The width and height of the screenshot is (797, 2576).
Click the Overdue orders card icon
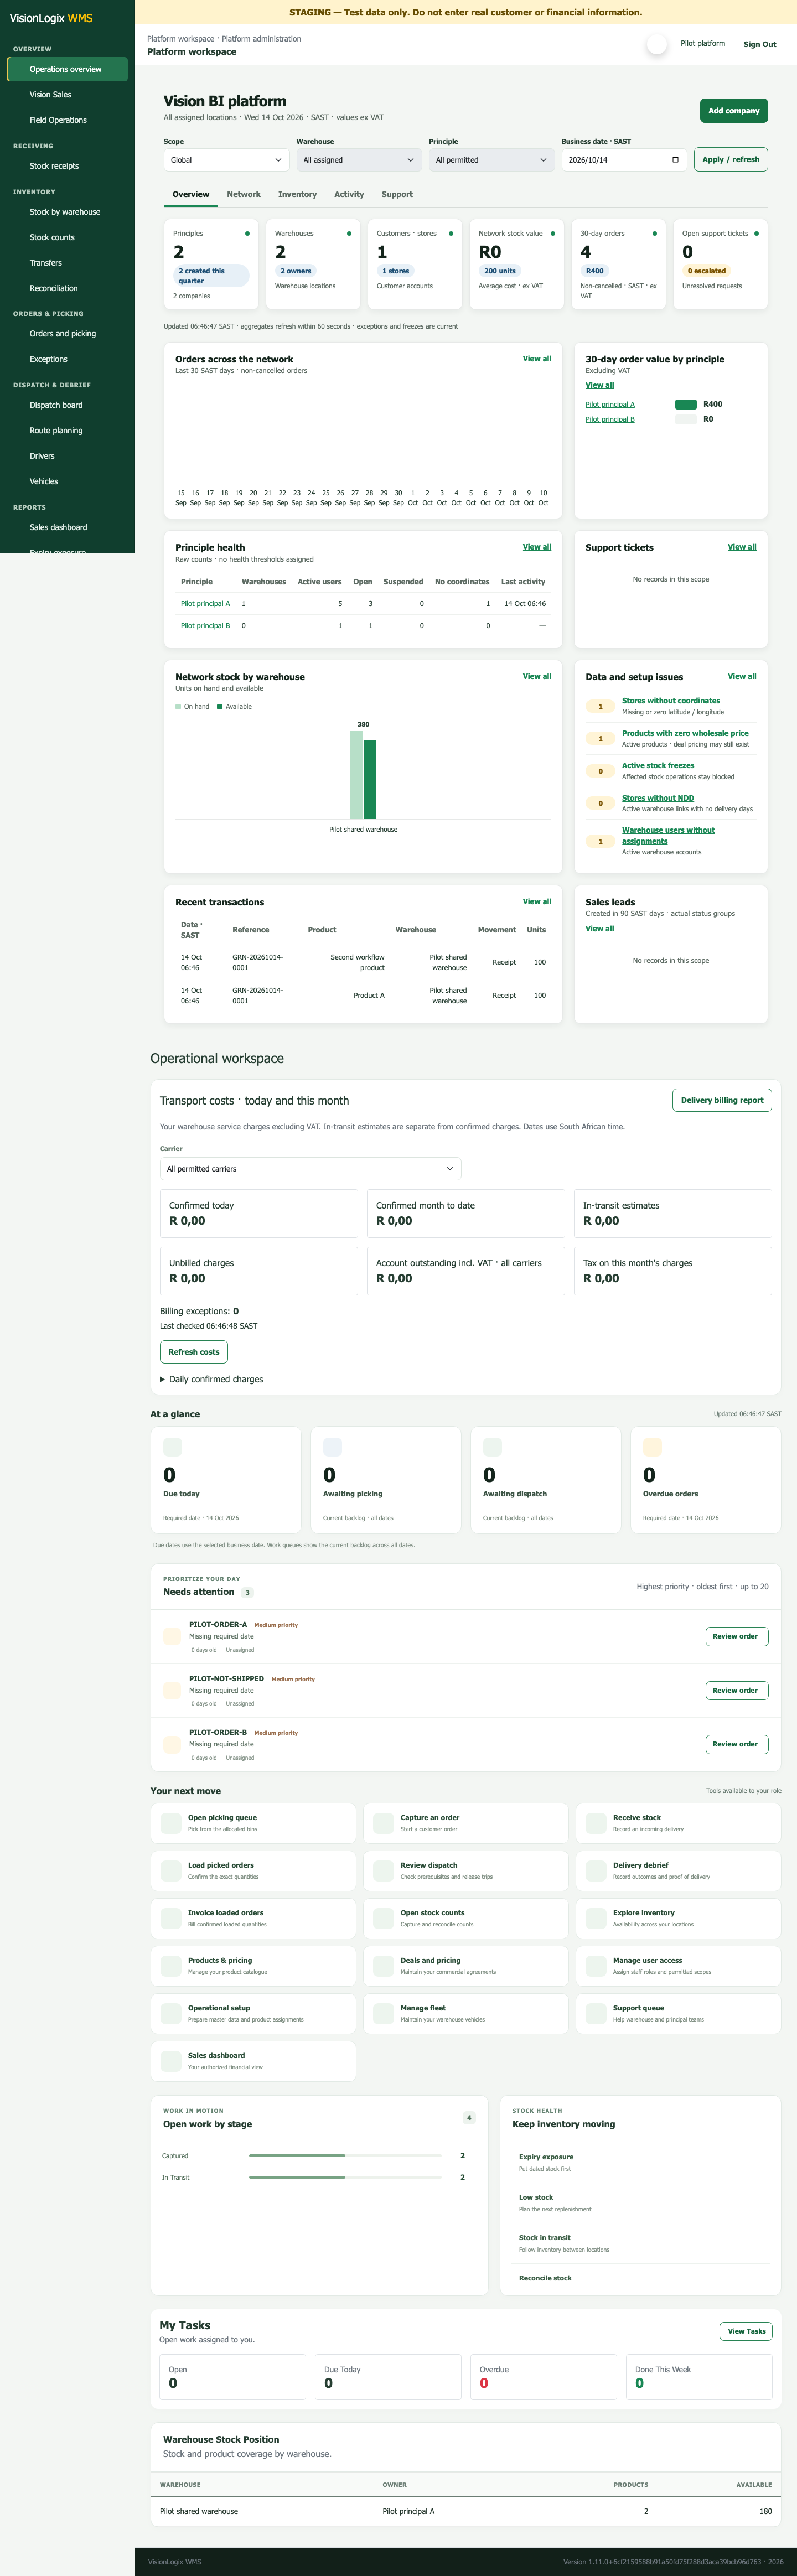(652, 1447)
